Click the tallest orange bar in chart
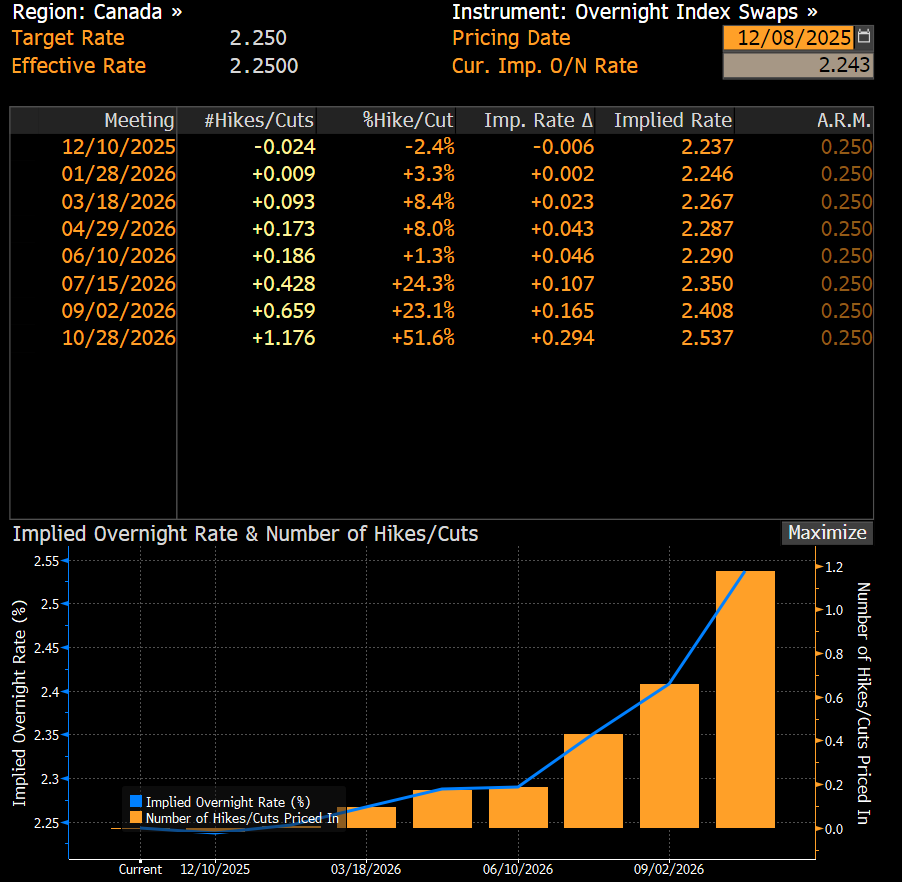 (x=745, y=700)
